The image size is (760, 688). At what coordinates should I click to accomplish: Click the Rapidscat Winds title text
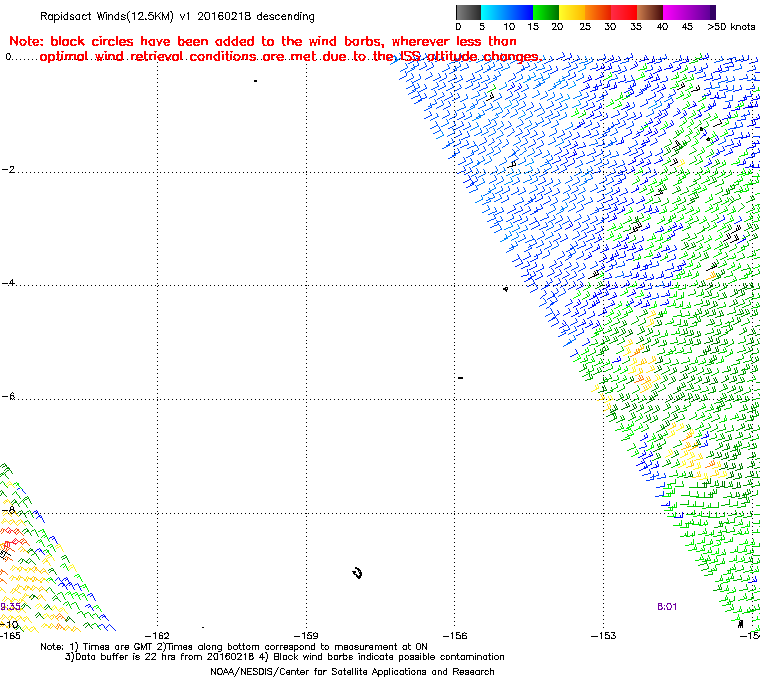coord(177,16)
